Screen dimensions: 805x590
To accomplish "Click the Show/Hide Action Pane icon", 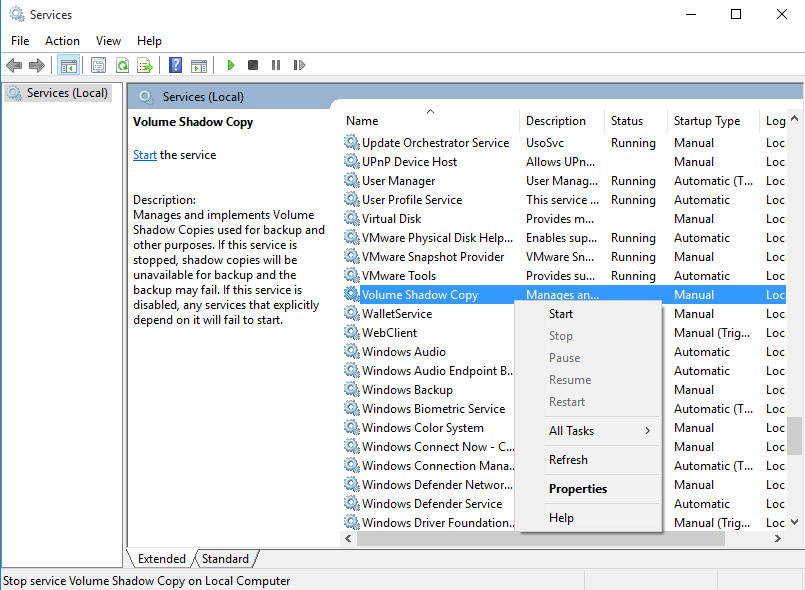I will pos(199,65).
